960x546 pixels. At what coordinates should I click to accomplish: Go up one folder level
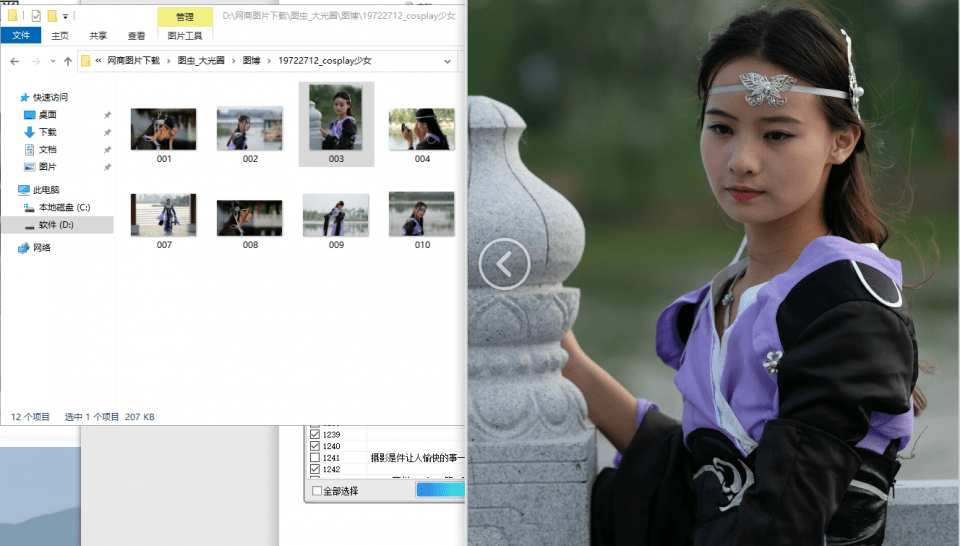[x=68, y=61]
